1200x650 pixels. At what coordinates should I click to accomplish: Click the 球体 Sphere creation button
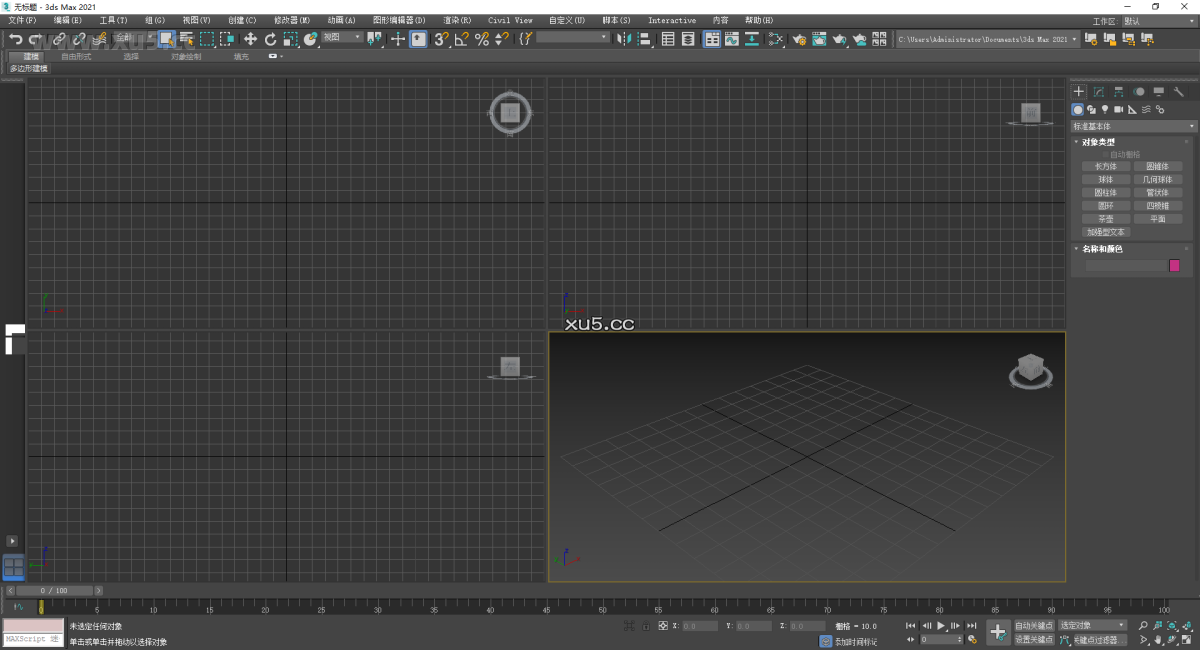click(1105, 179)
